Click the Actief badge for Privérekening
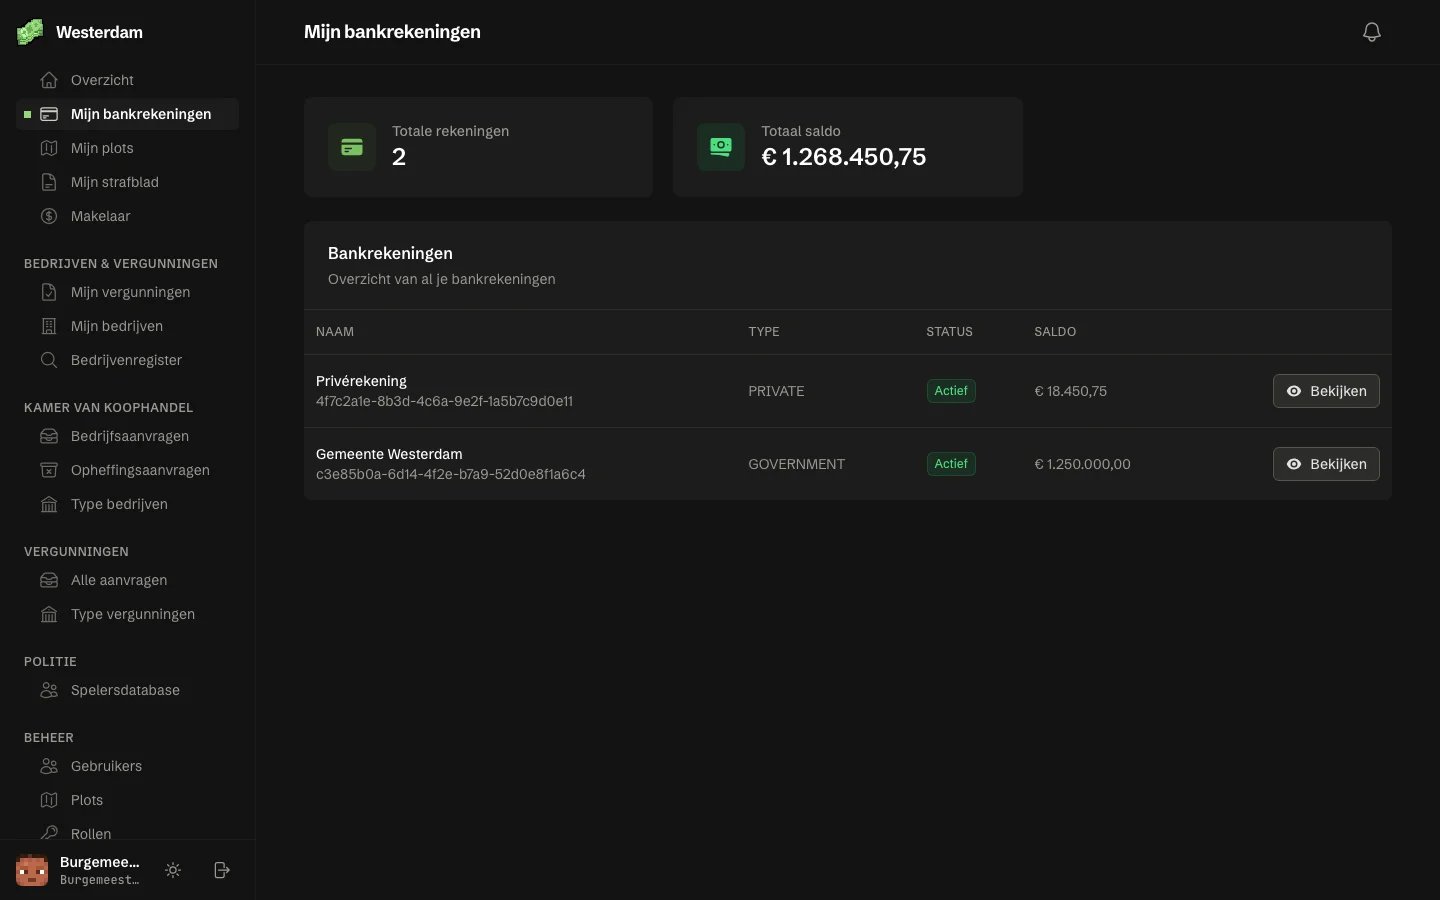 coord(951,391)
